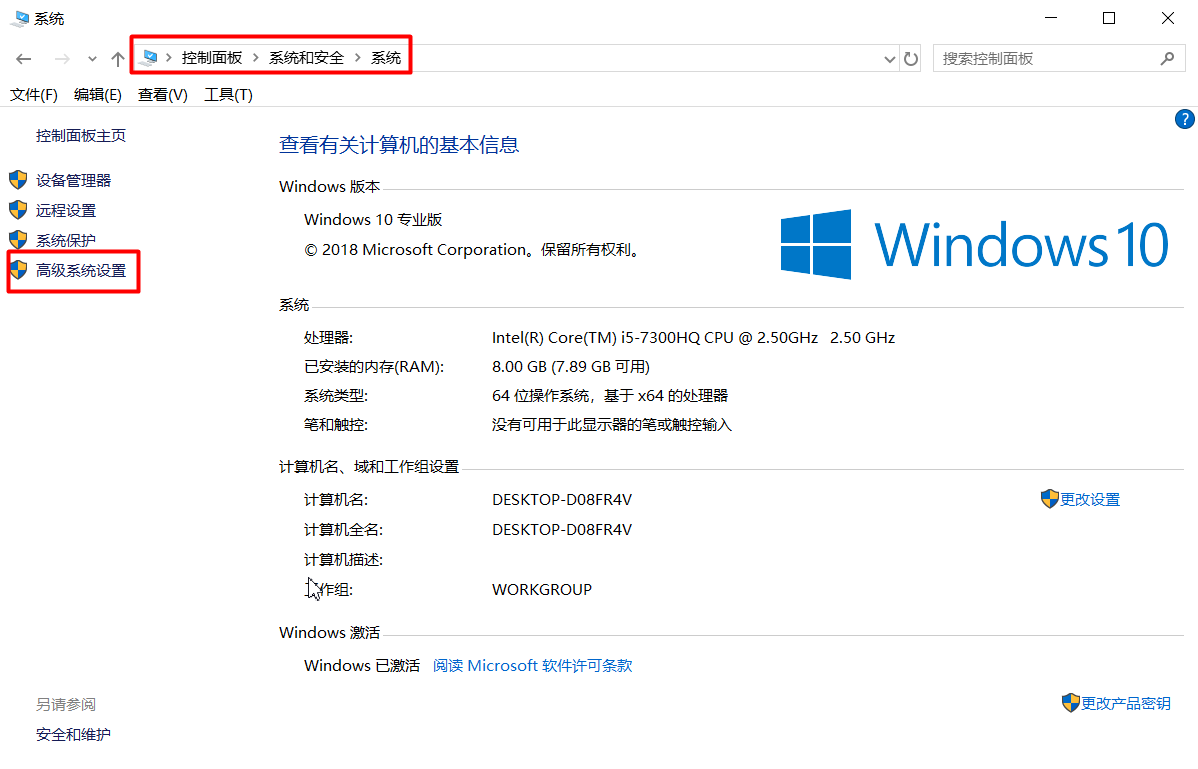Open 设备管理器 link
The height and width of the screenshot is (769, 1198).
[x=73, y=180]
